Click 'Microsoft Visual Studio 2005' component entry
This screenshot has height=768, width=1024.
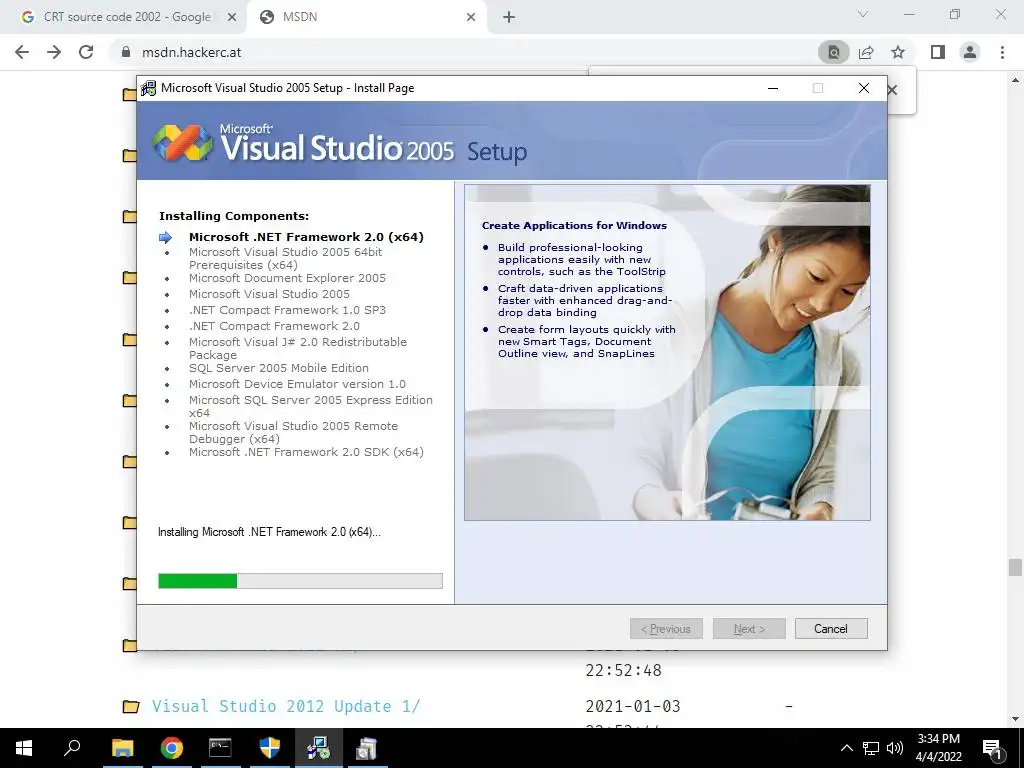coord(269,294)
